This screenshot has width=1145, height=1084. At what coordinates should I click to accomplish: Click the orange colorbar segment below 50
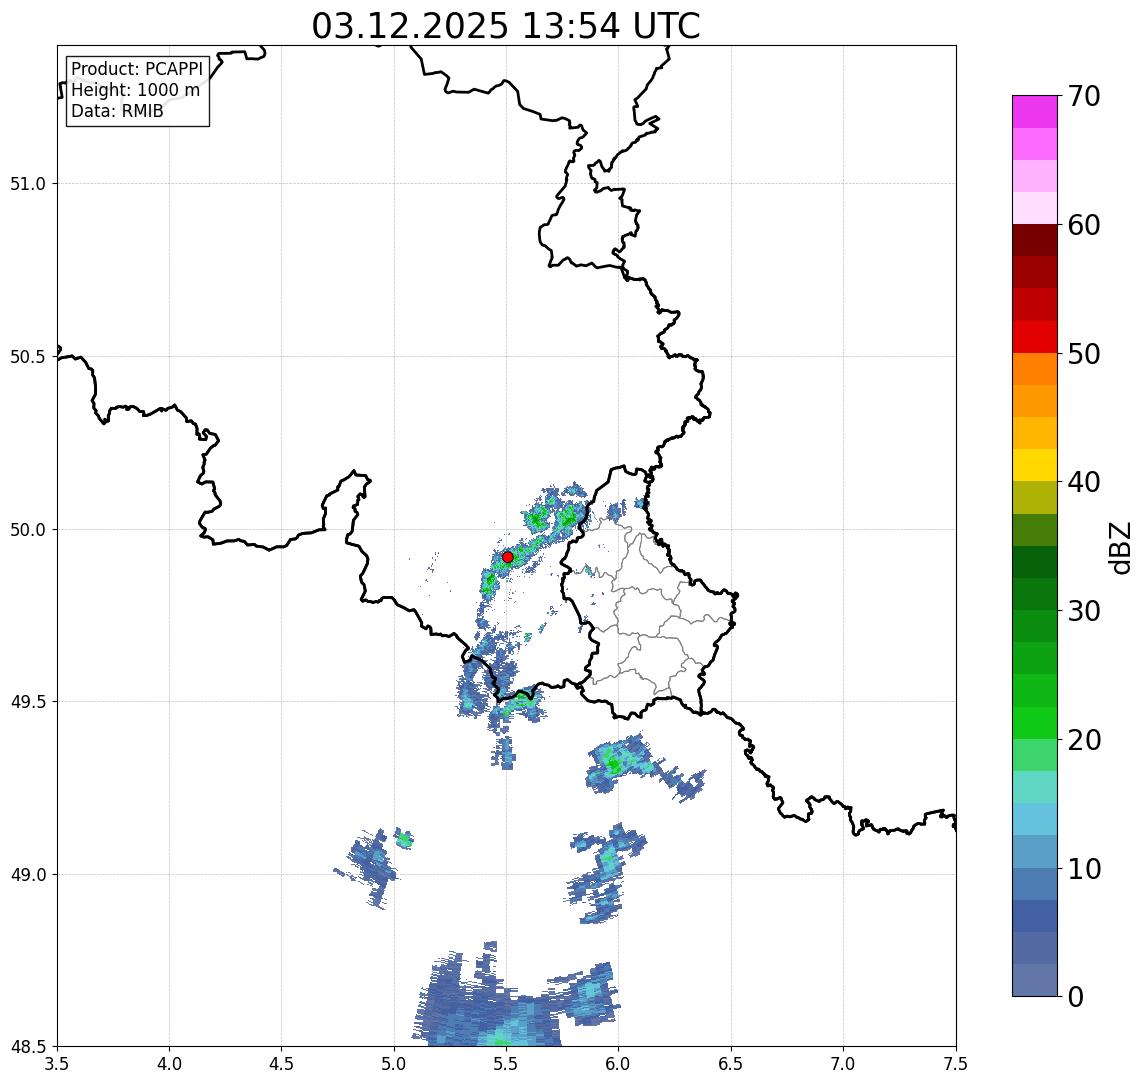point(1035,369)
